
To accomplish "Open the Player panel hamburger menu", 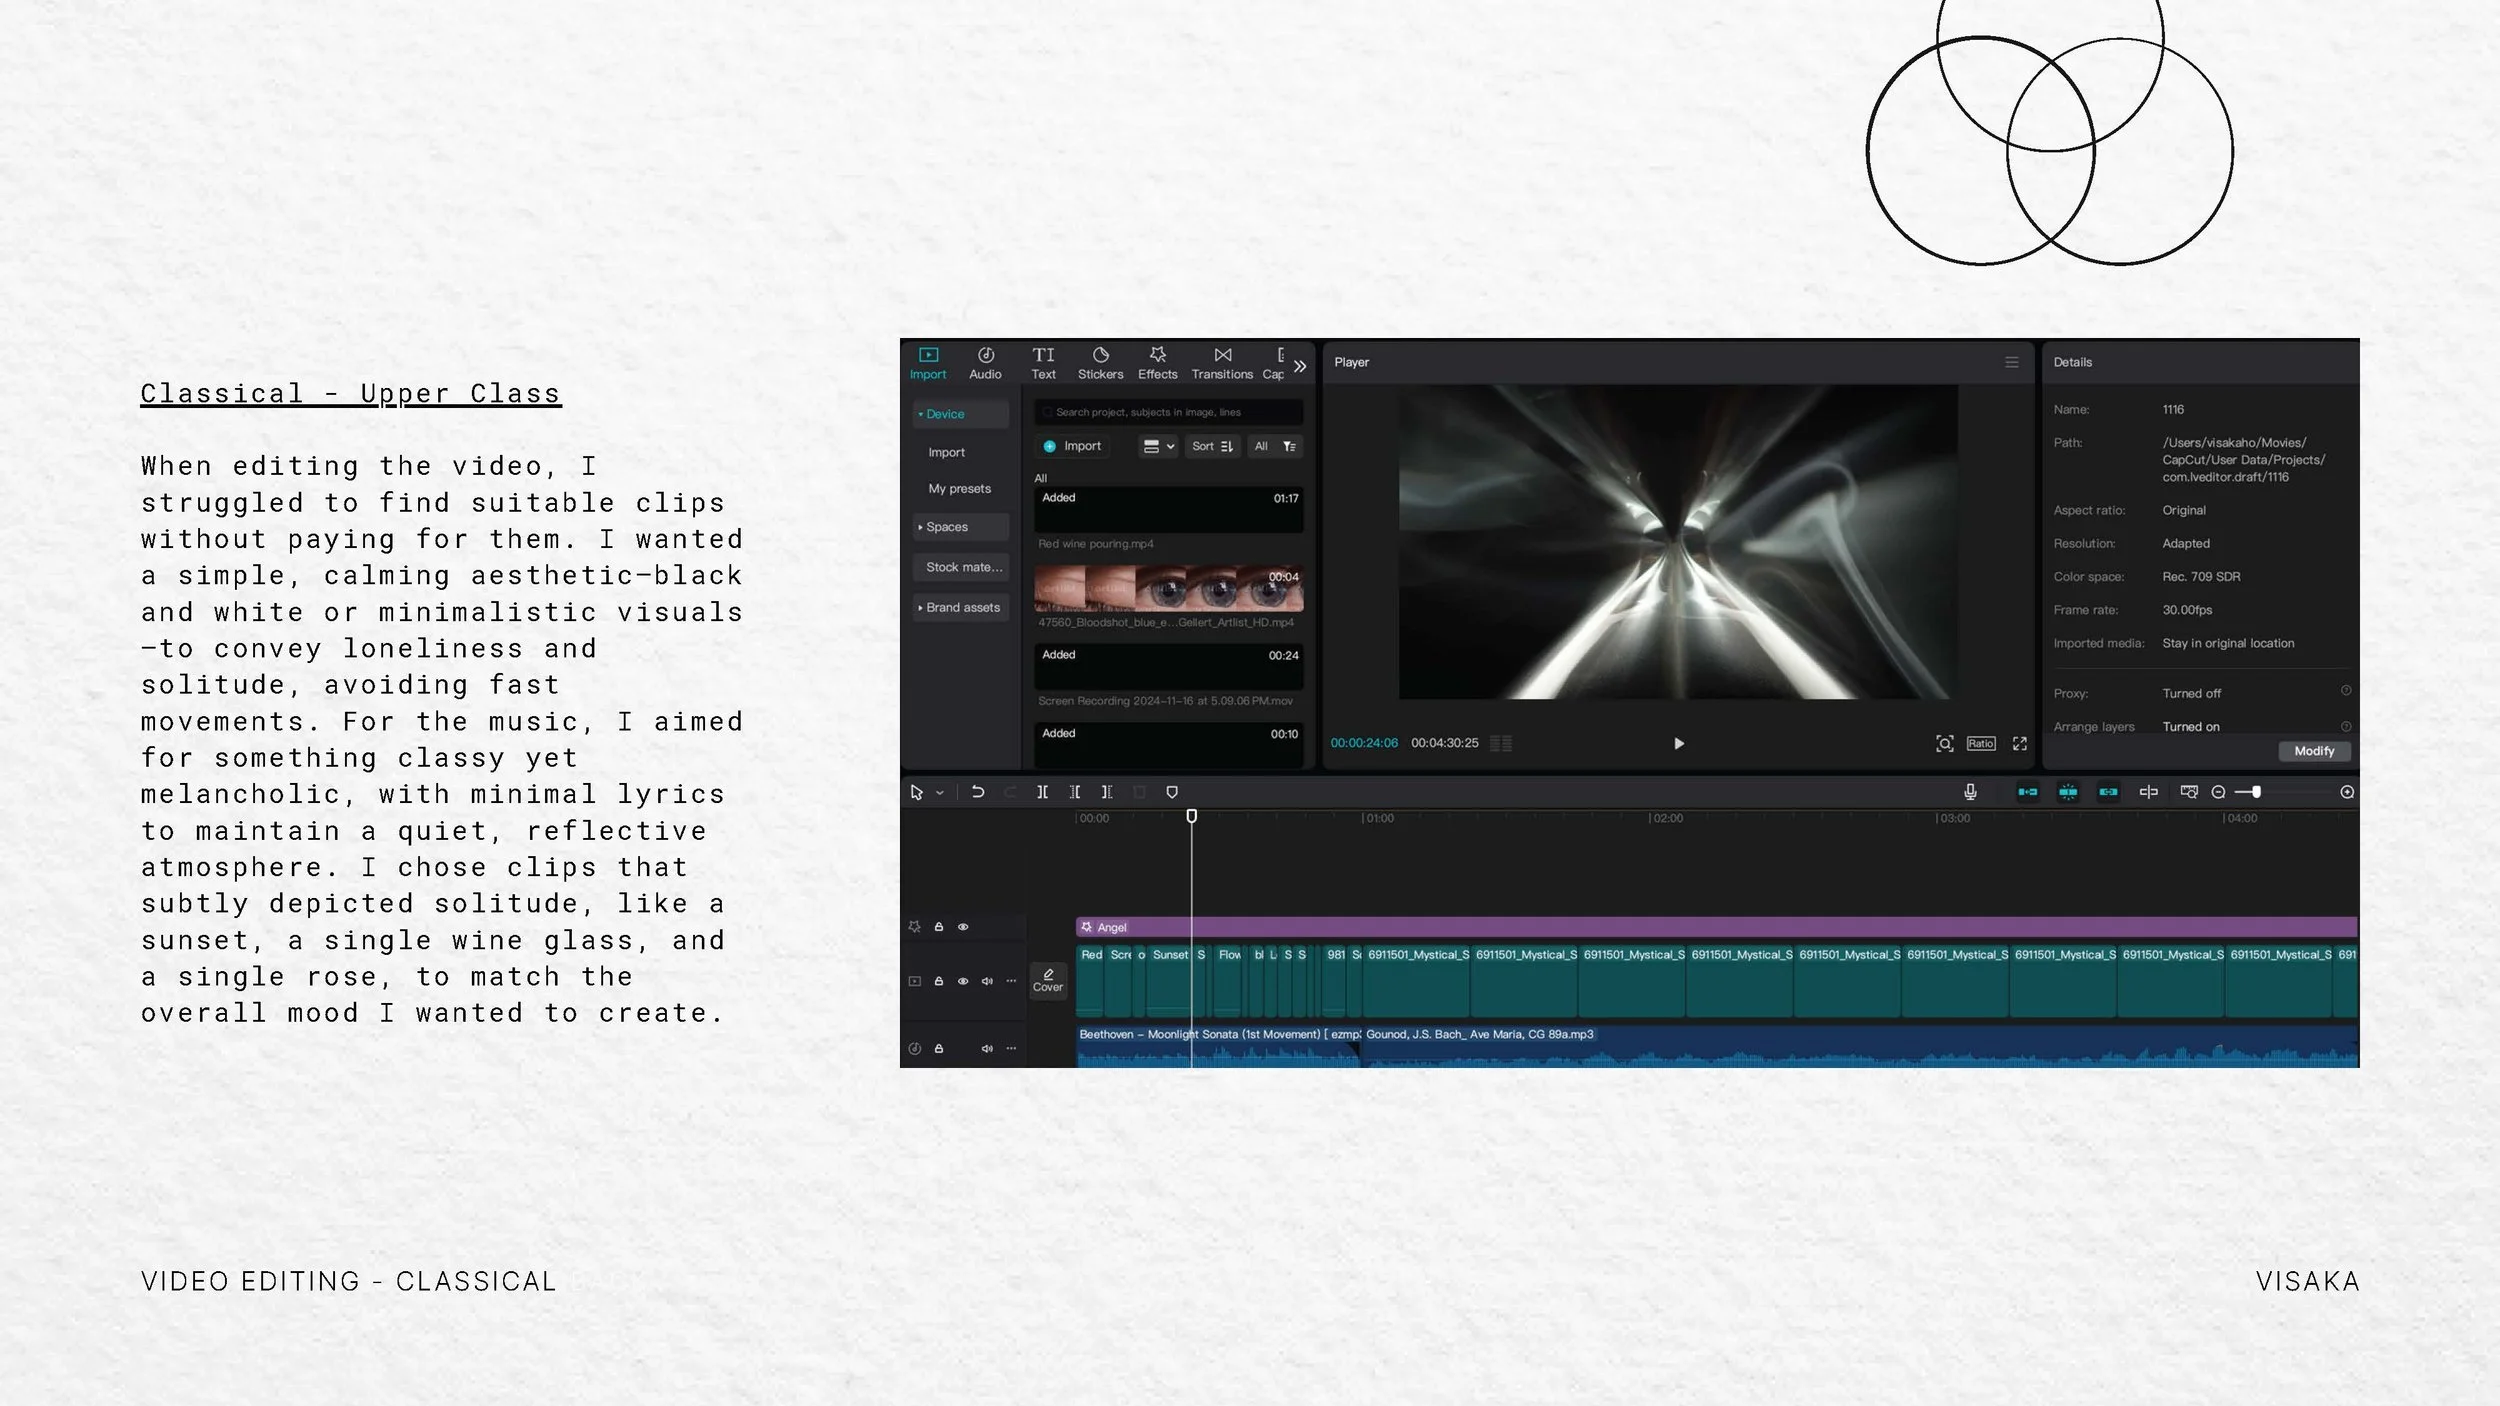I will tap(2012, 362).
